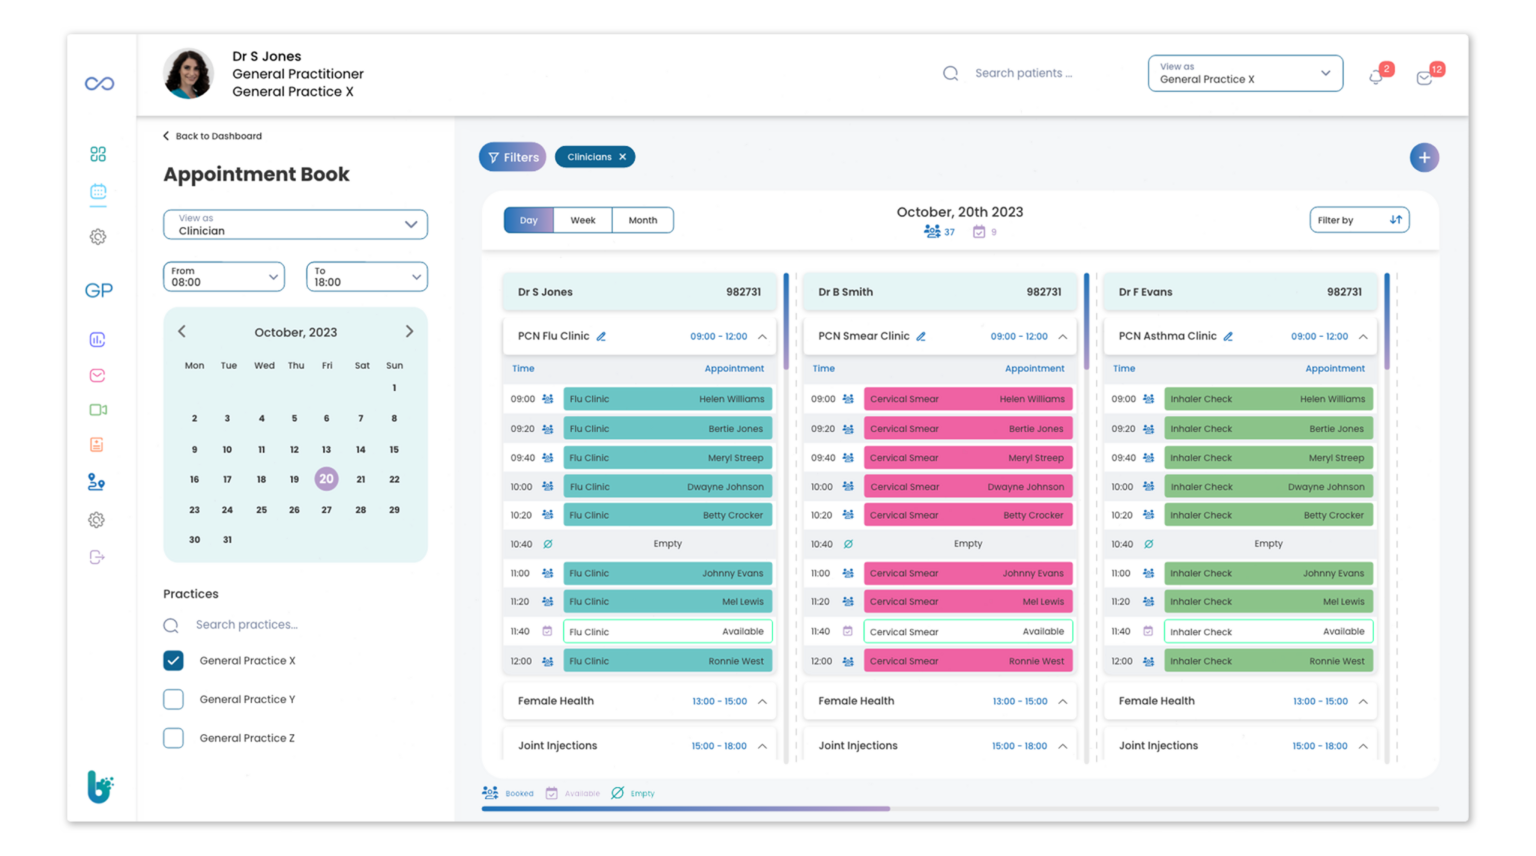Viewport: 1536px width, 856px height.
Task: Go to next month in calendar
Action: pyautogui.click(x=409, y=331)
